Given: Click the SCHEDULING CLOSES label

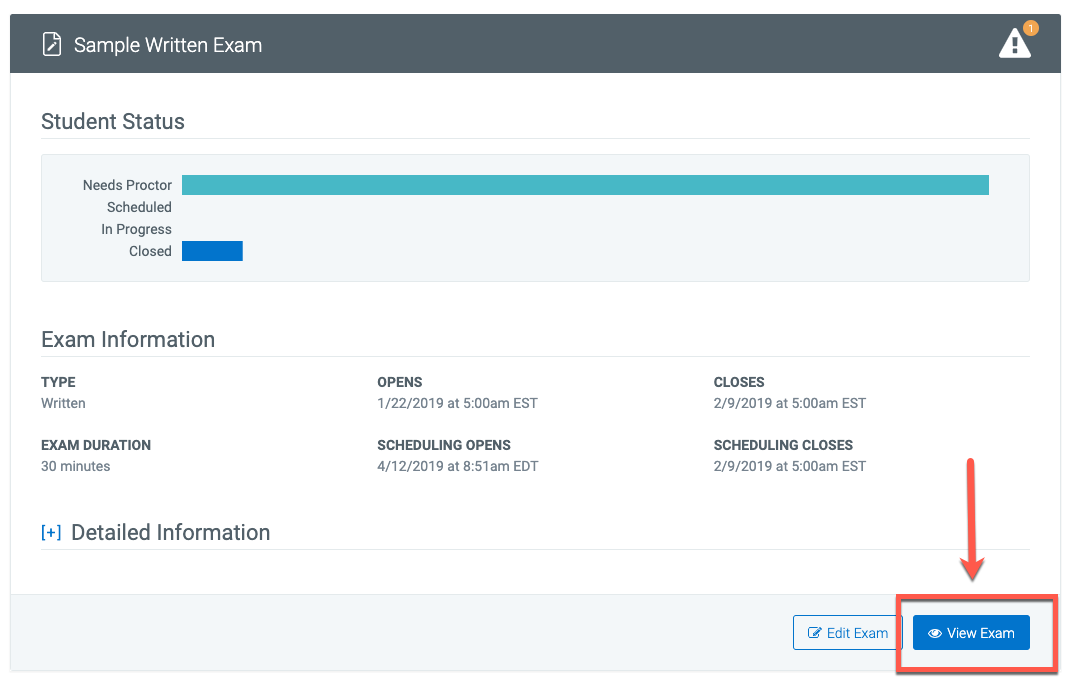Looking at the screenshot, I should coord(783,445).
